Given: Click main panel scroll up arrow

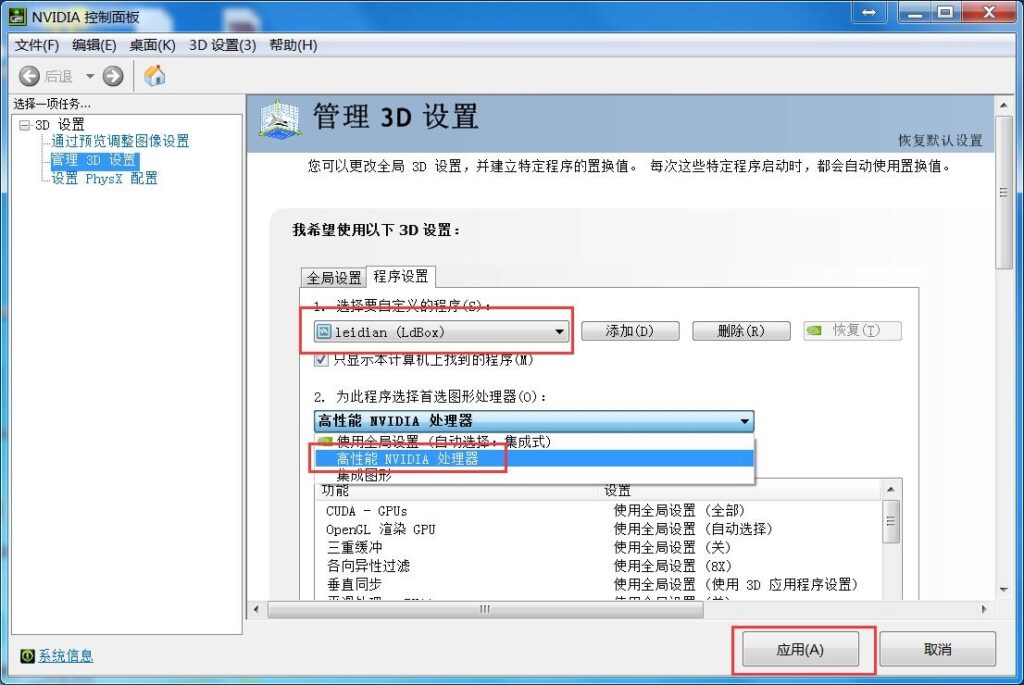Looking at the screenshot, I should pos(1004,104).
